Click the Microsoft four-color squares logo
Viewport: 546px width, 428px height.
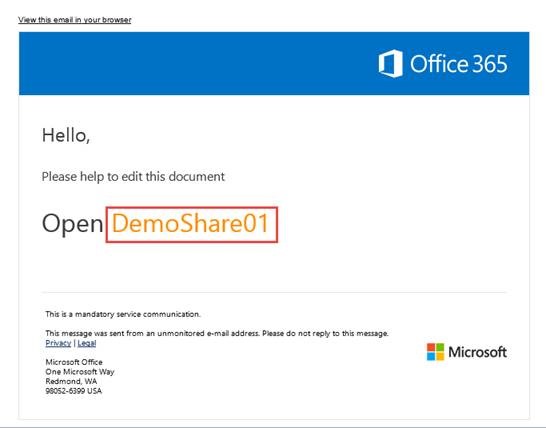coord(436,352)
